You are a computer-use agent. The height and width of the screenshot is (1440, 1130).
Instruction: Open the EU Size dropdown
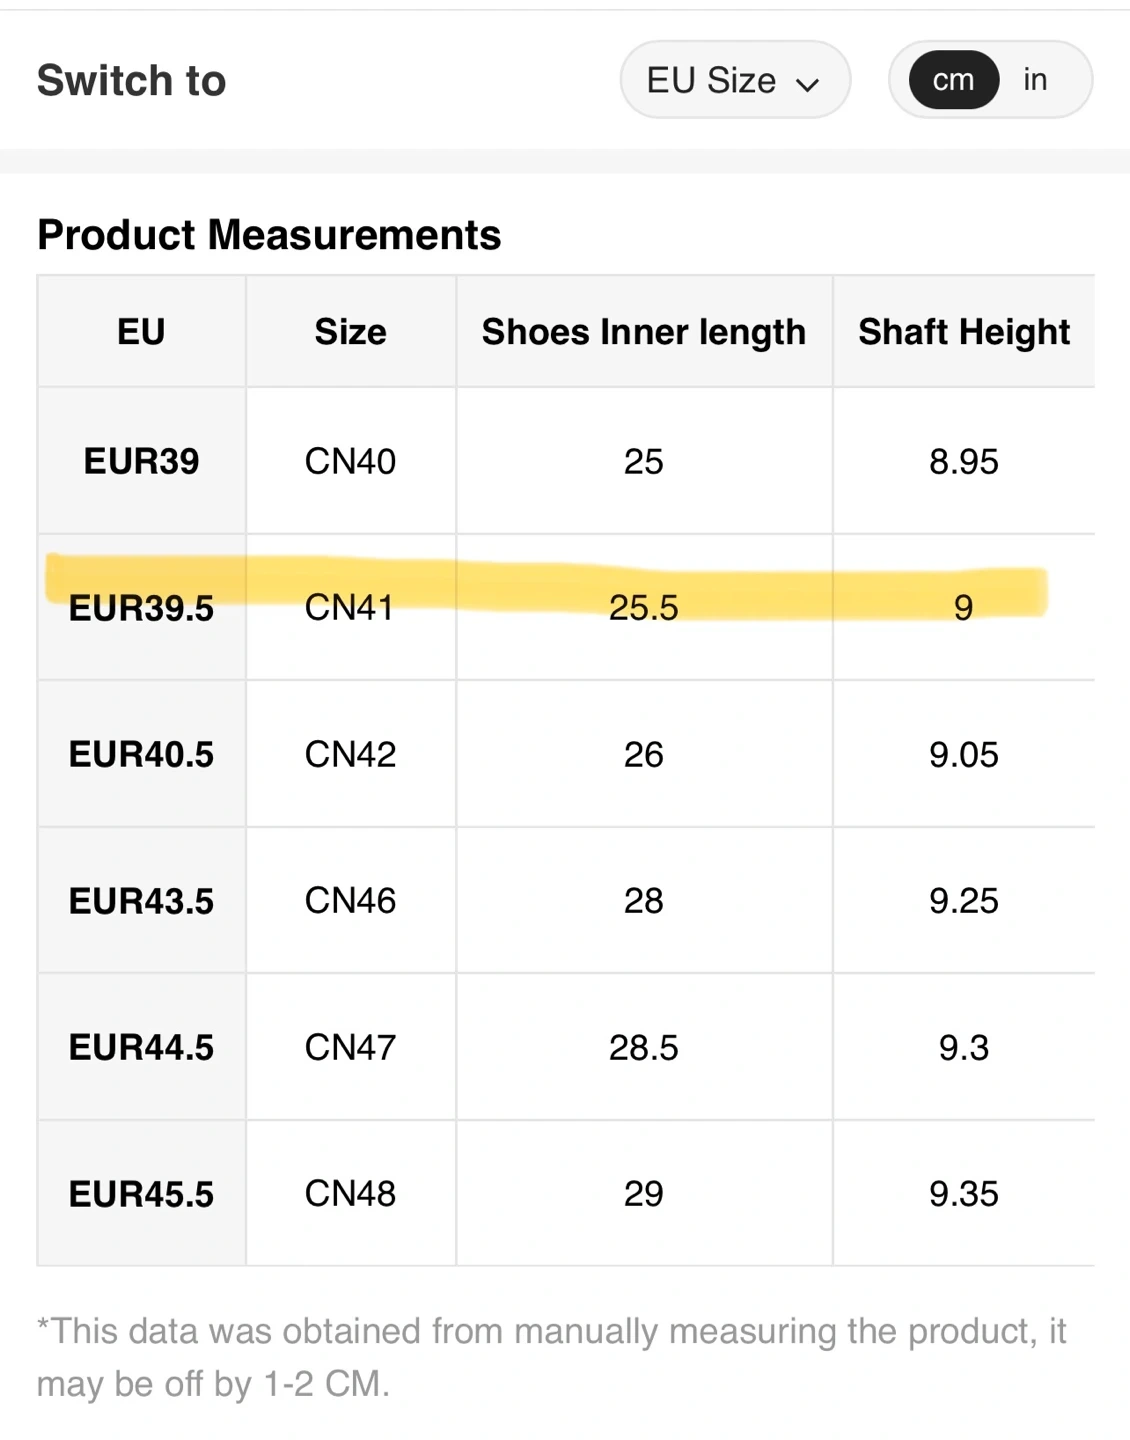[733, 80]
